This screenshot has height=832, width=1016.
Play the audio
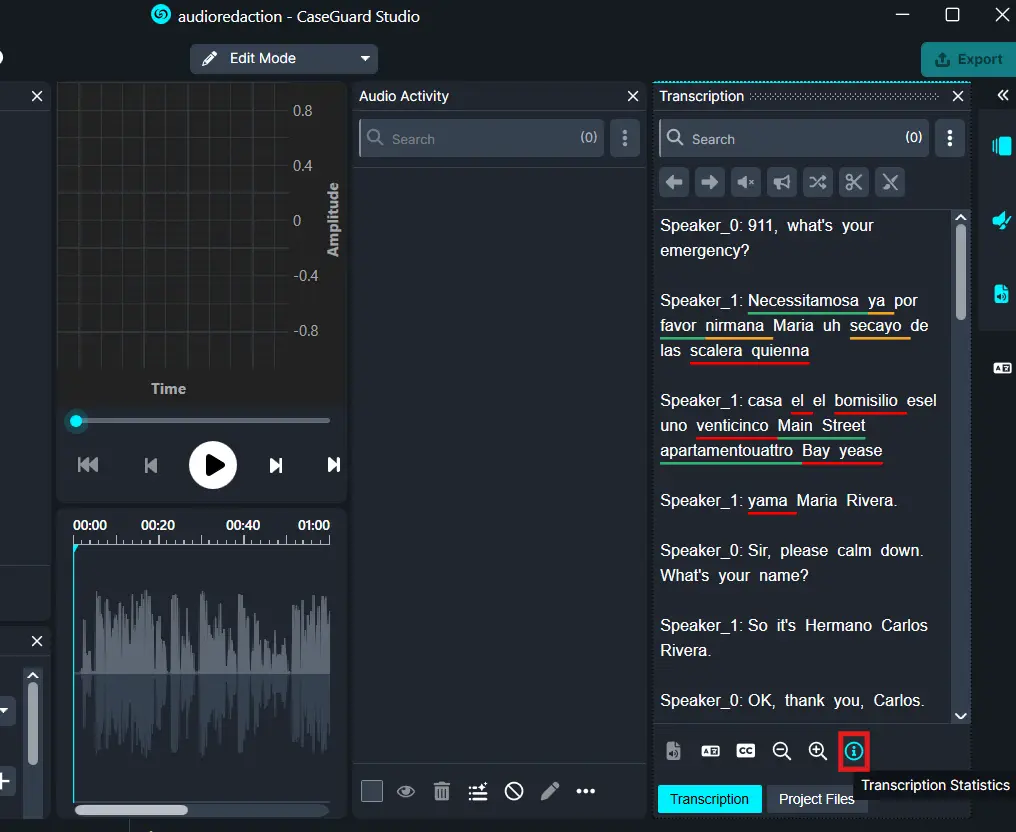tap(213, 465)
